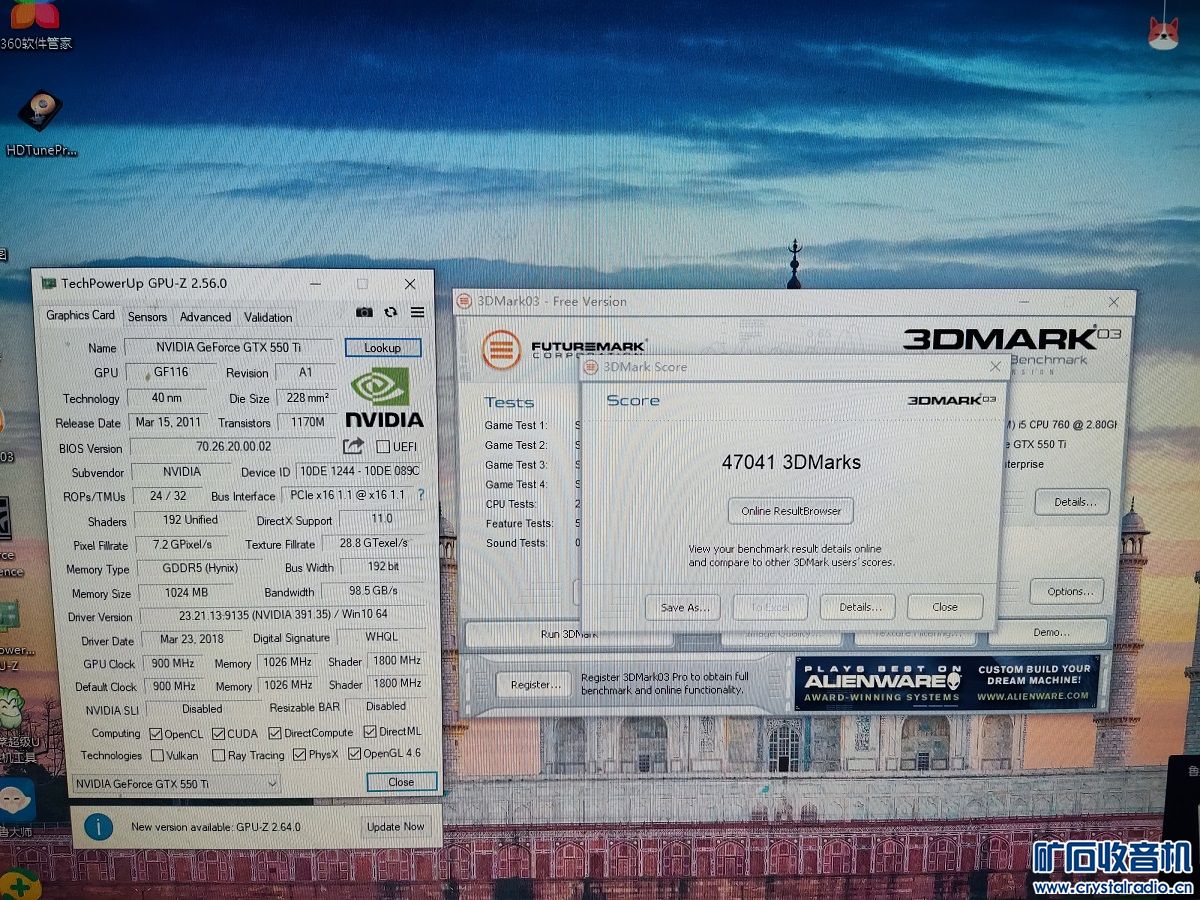
Task: Toggle the Vulkan checkbox
Action: click(157, 755)
